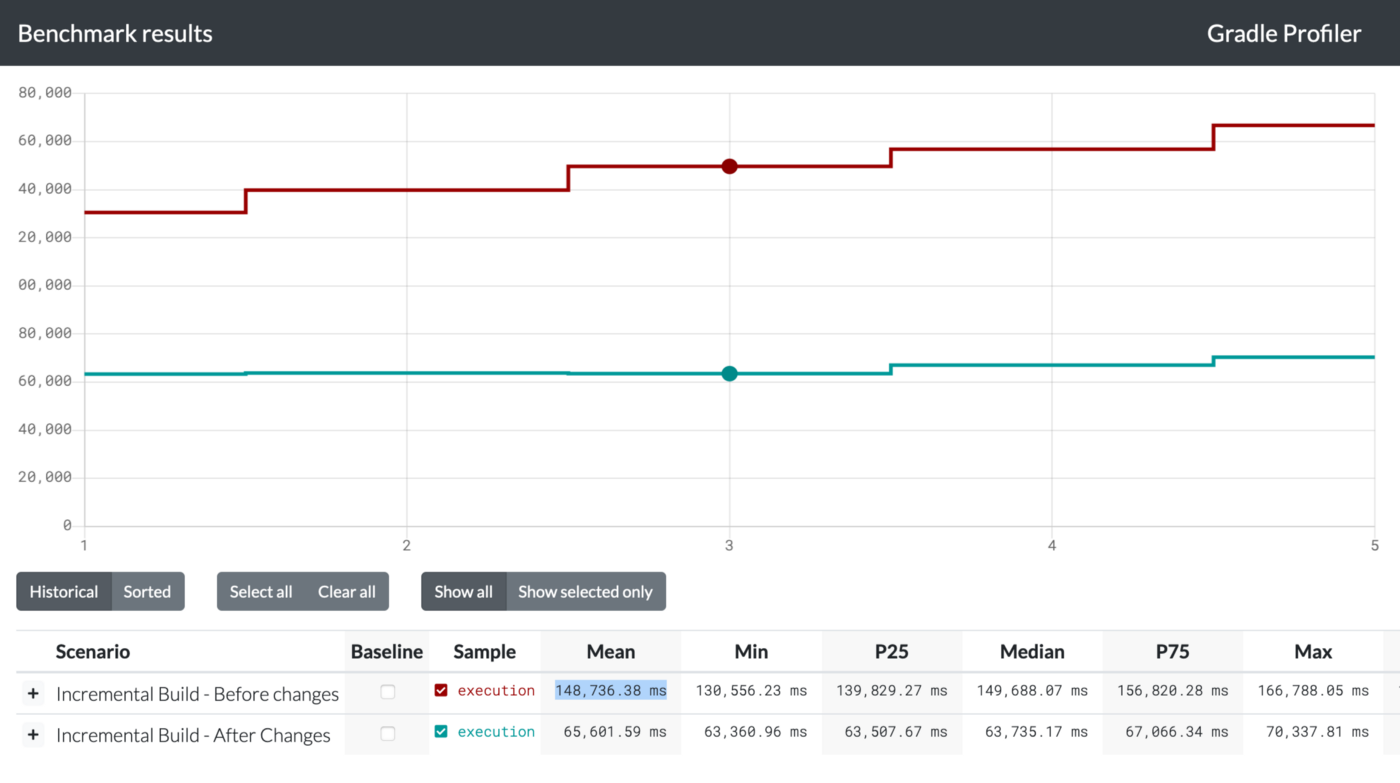Click the 139,829.27 ms P25 value
The height and width of the screenshot is (783, 1400).
(x=892, y=690)
